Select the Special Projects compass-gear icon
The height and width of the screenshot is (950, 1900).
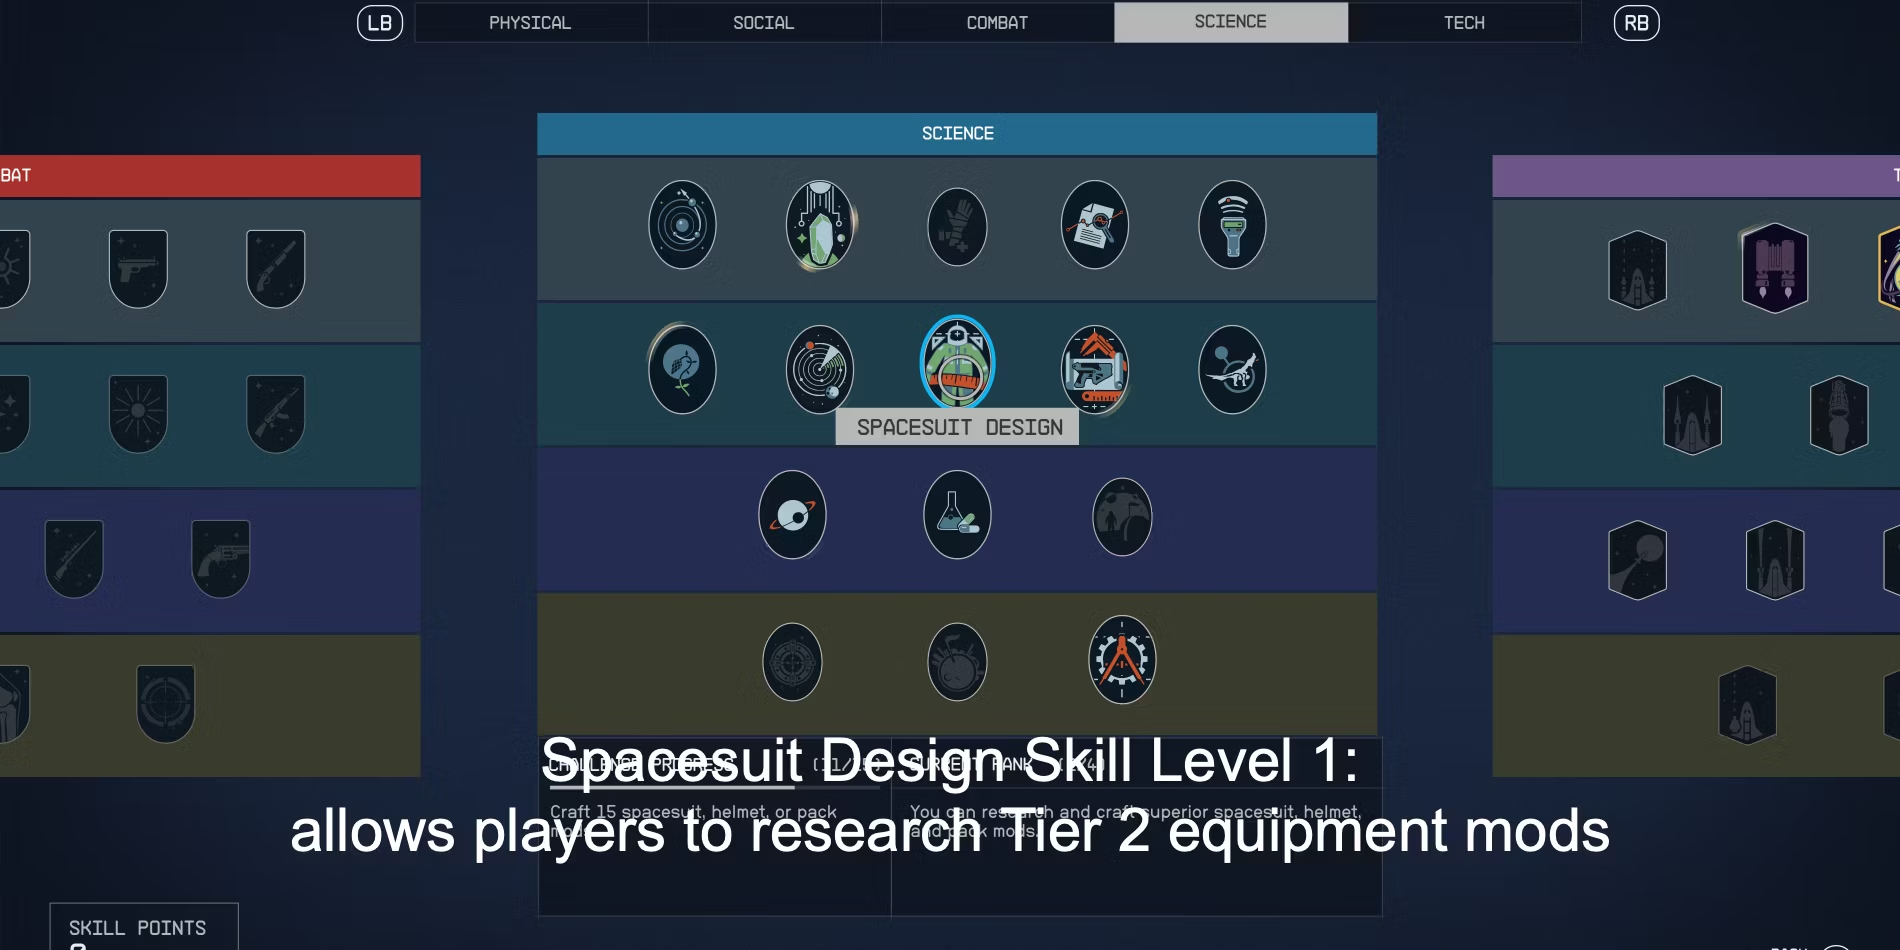tap(1122, 660)
